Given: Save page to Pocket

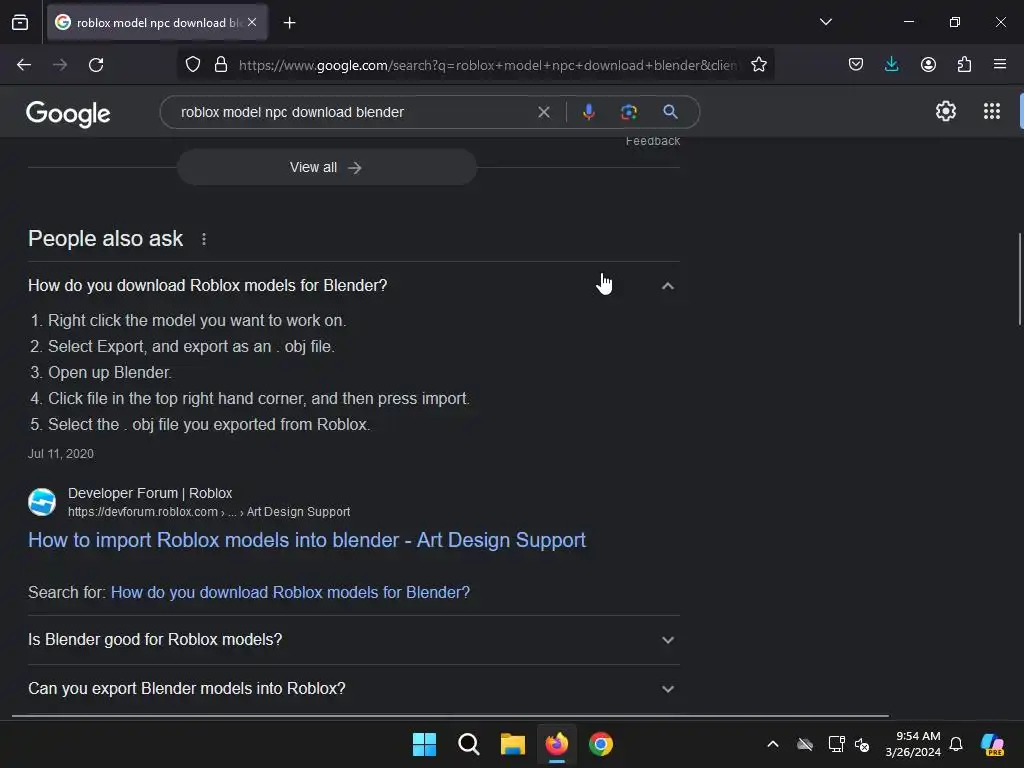Looking at the screenshot, I should pyautogui.click(x=856, y=65).
